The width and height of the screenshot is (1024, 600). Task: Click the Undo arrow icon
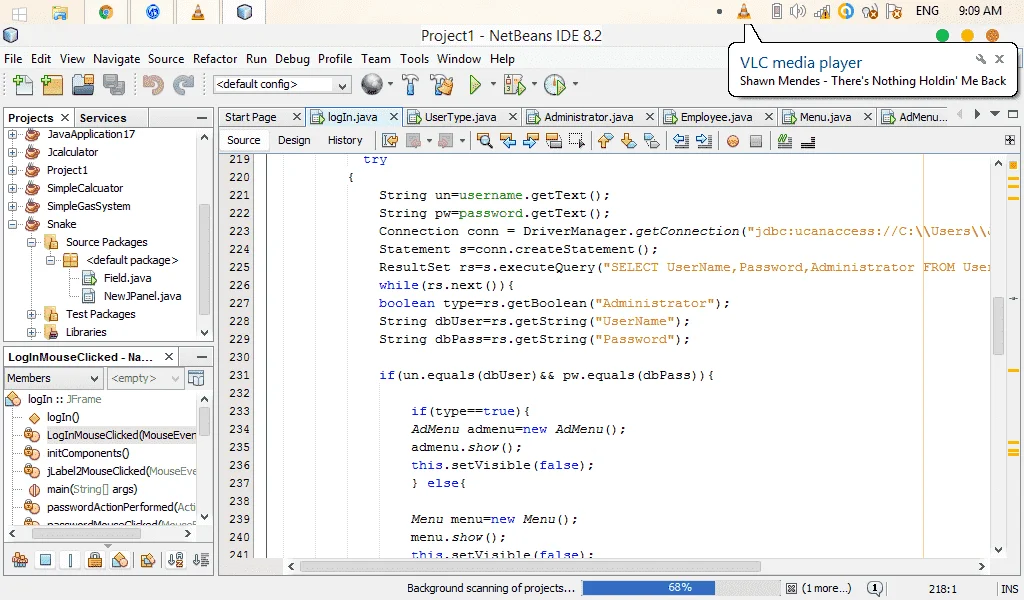[x=153, y=84]
